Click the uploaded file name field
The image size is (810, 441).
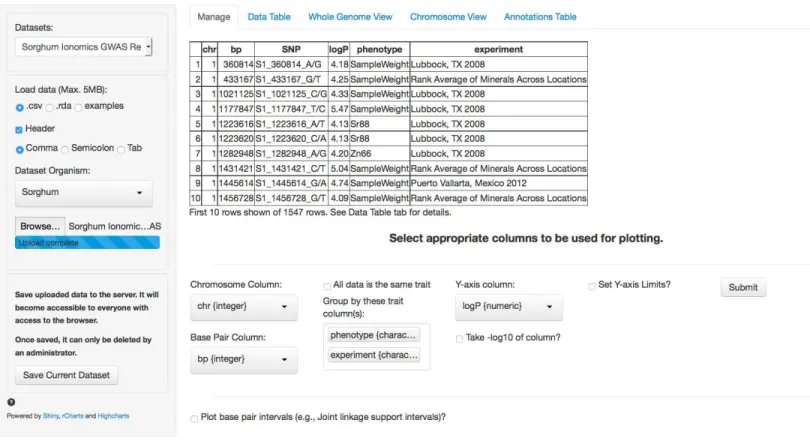point(114,226)
